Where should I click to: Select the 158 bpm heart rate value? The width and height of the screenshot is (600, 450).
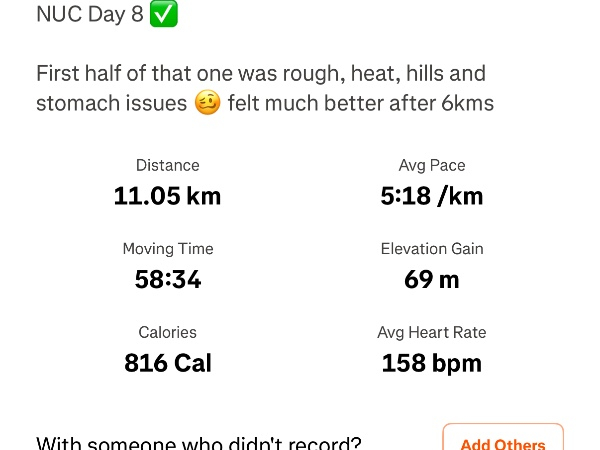(x=432, y=362)
